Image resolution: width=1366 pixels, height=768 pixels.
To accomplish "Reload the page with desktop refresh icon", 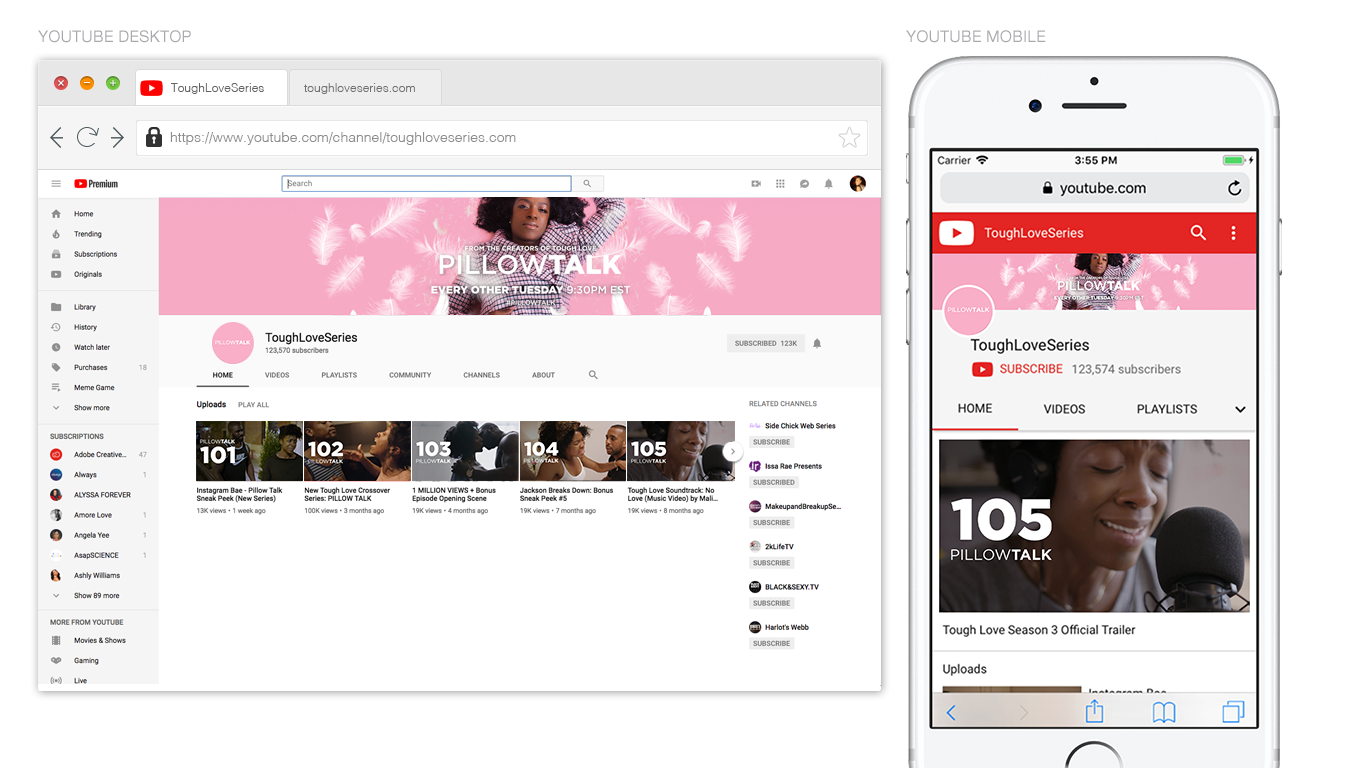I will tap(87, 138).
